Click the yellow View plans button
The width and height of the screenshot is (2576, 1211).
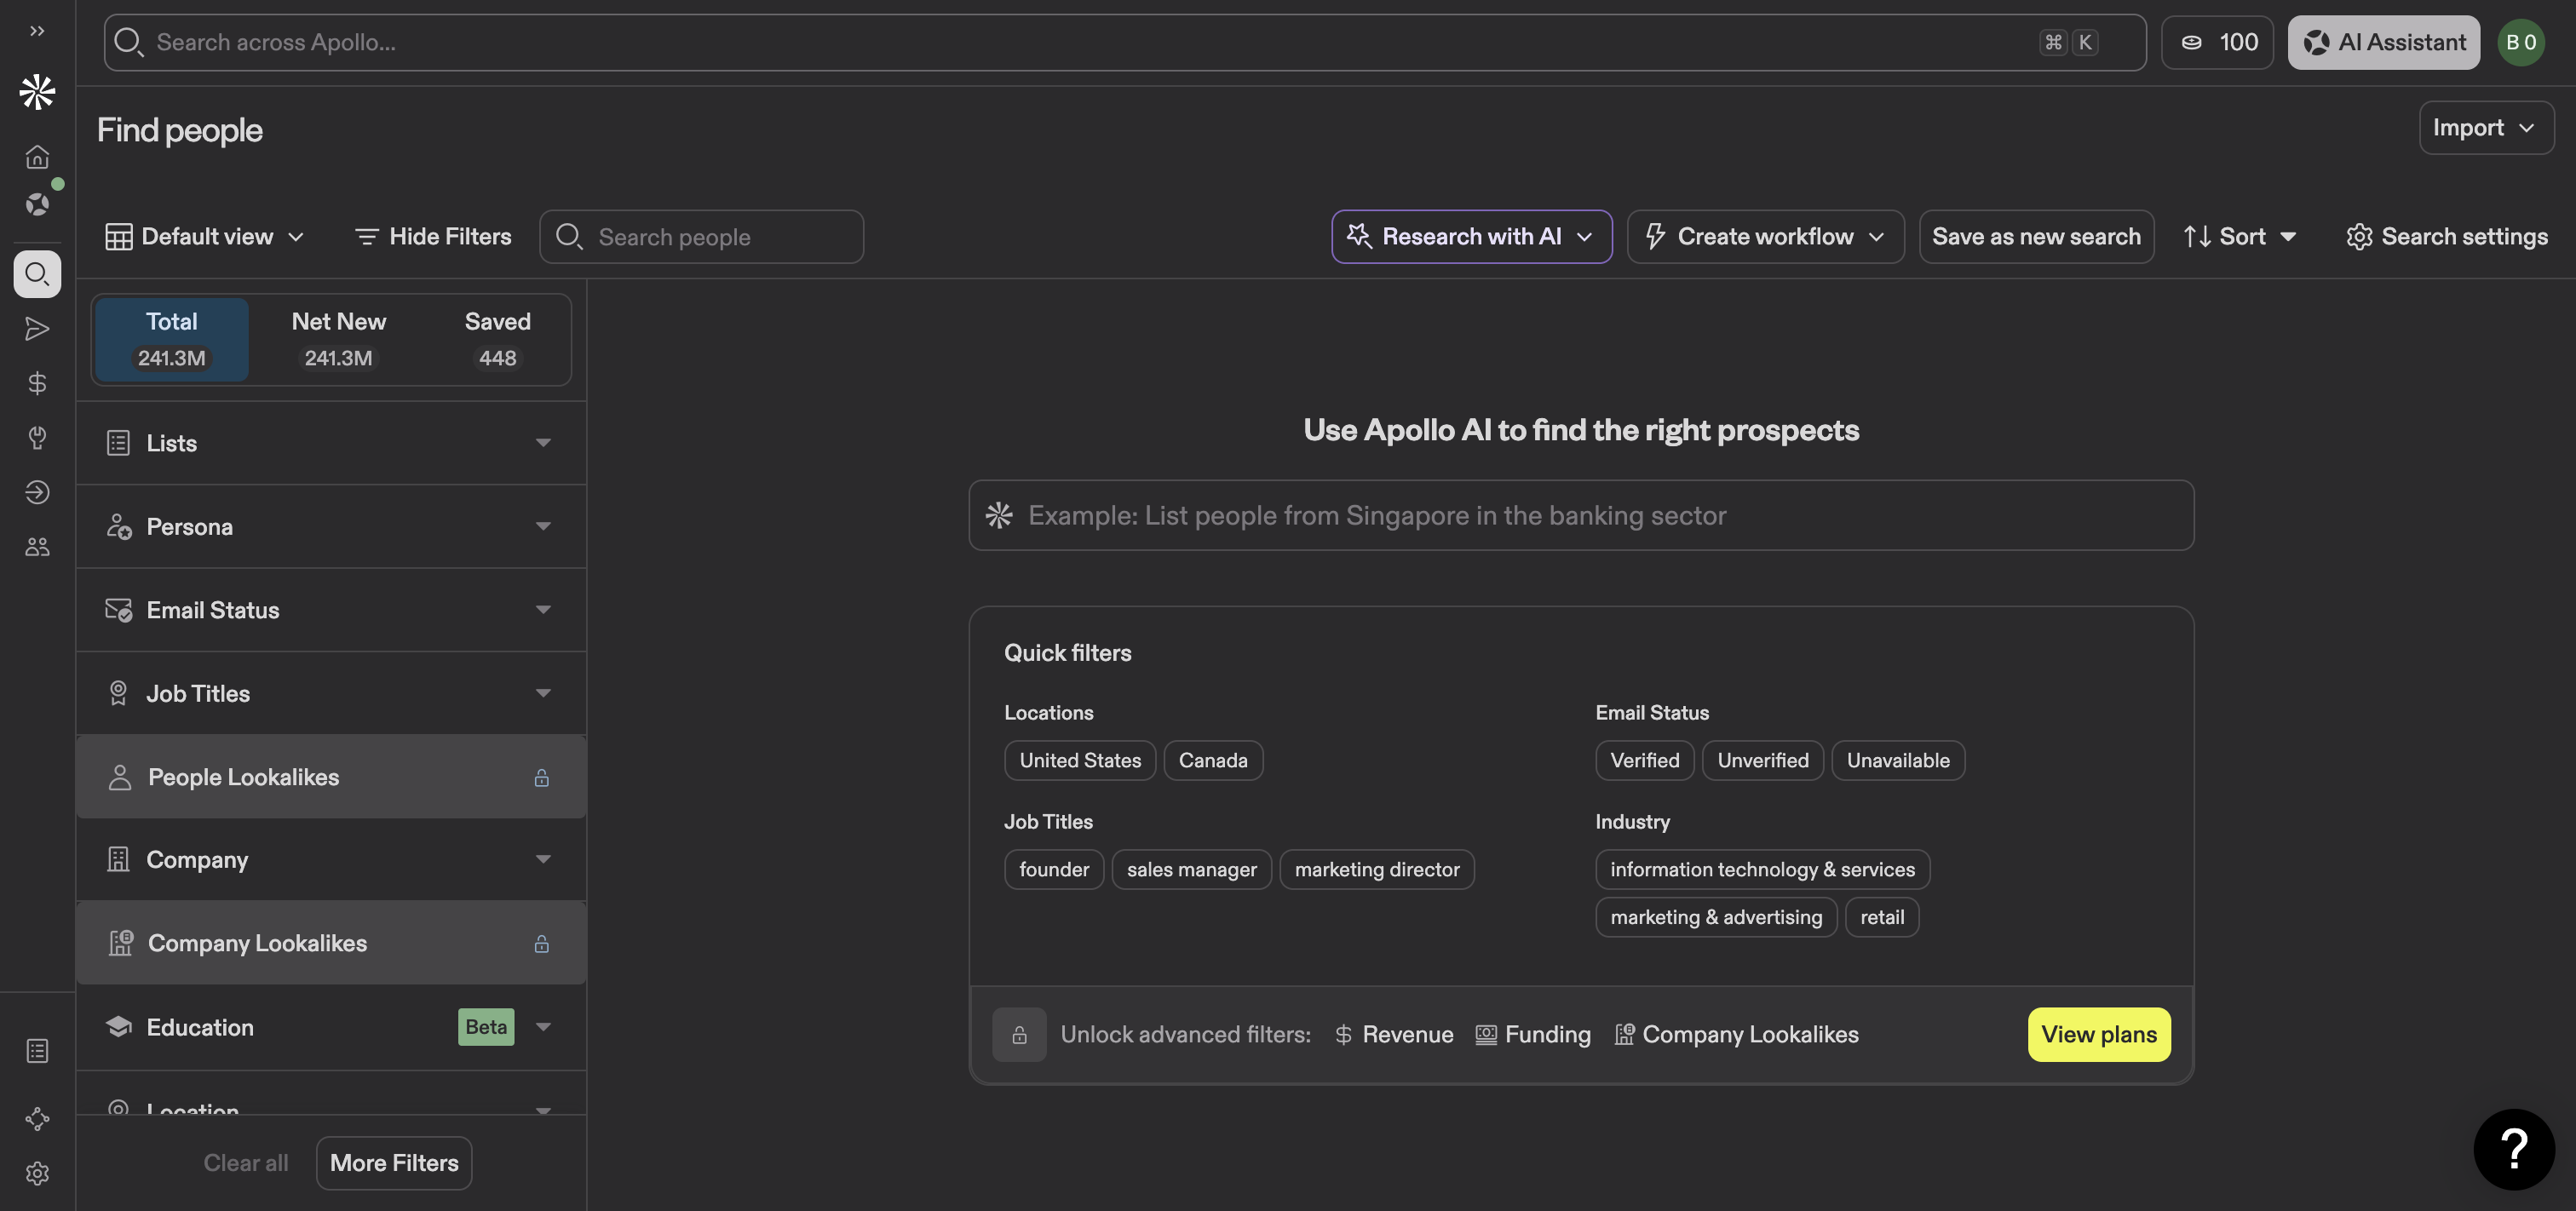(x=2098, y=1034)
